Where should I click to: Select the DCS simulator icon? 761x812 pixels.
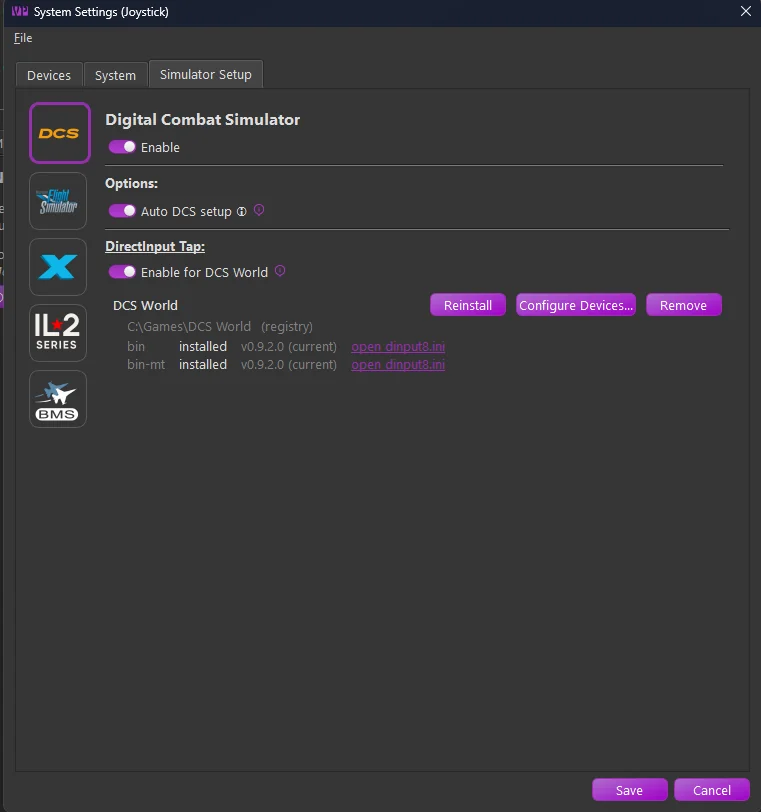[x=60, y=133]
